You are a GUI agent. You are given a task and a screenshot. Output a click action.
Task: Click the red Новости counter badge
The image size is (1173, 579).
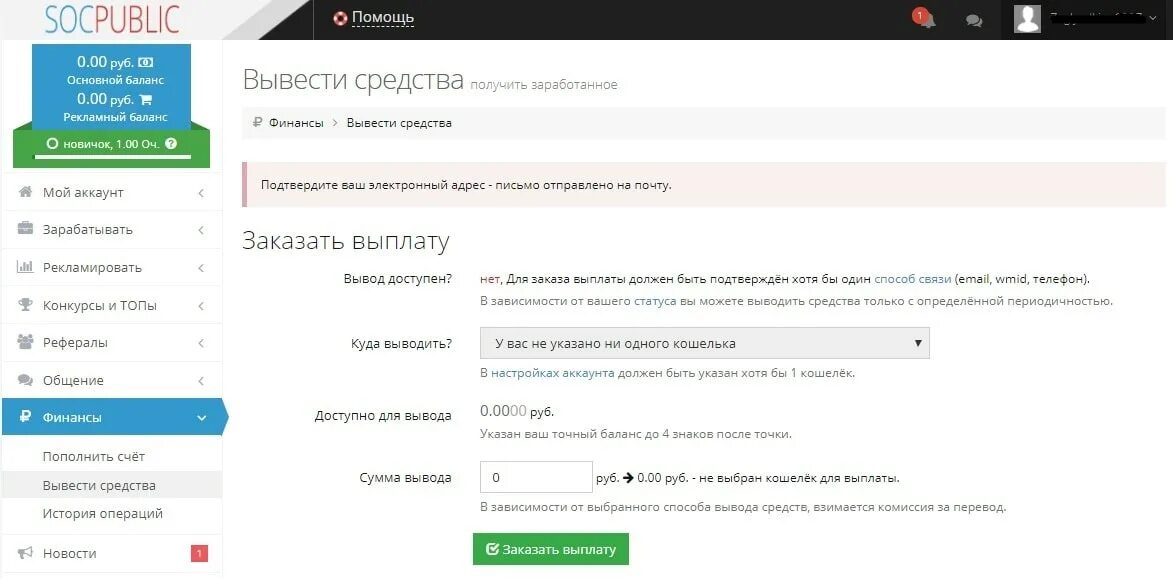click(198, 553)
